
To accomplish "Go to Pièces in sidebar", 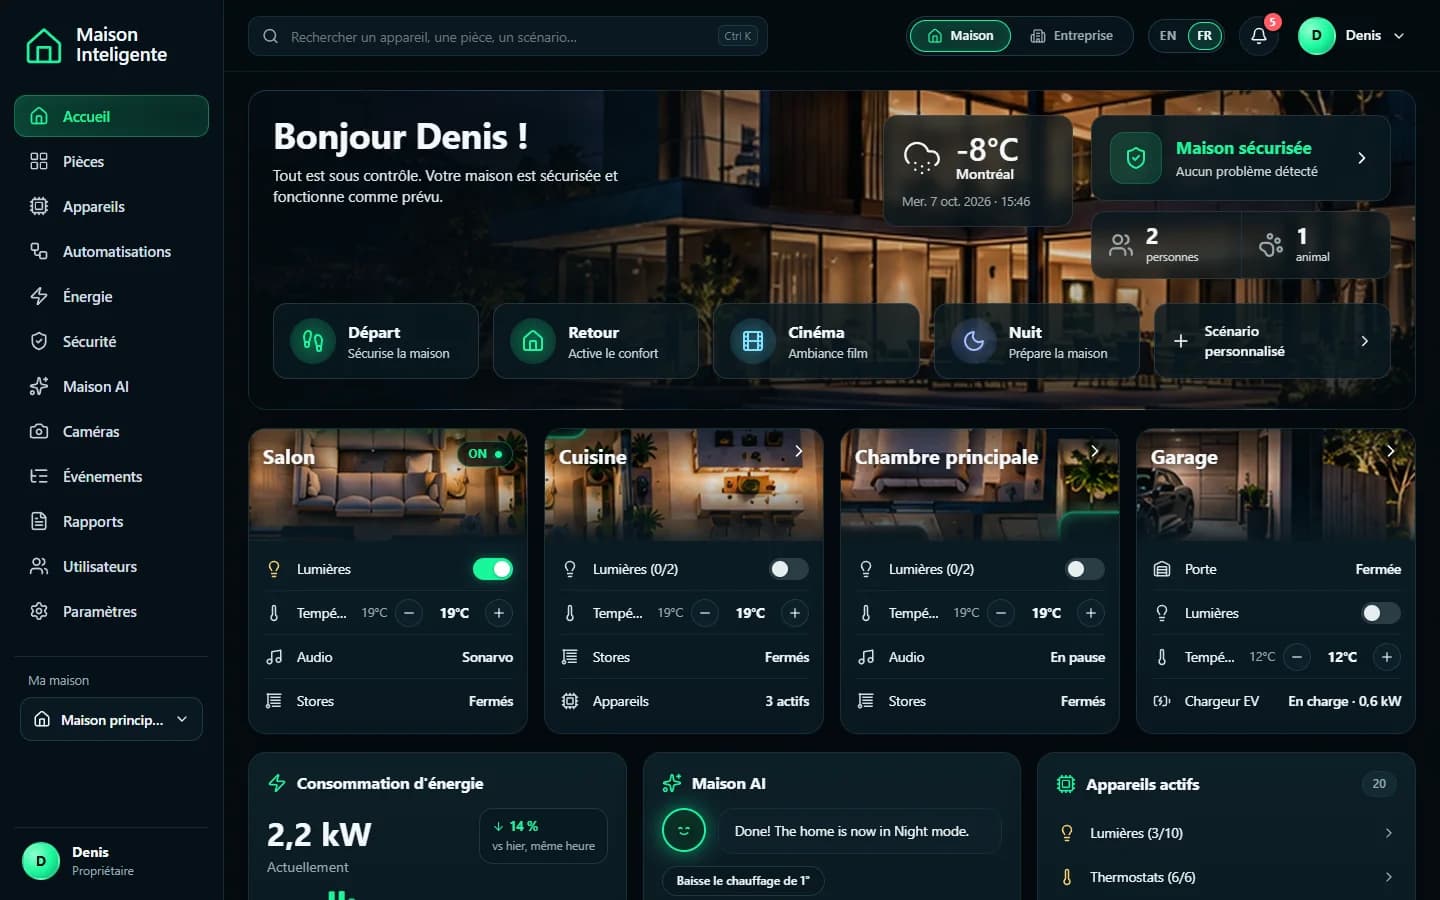I will [x=111, y=161].
